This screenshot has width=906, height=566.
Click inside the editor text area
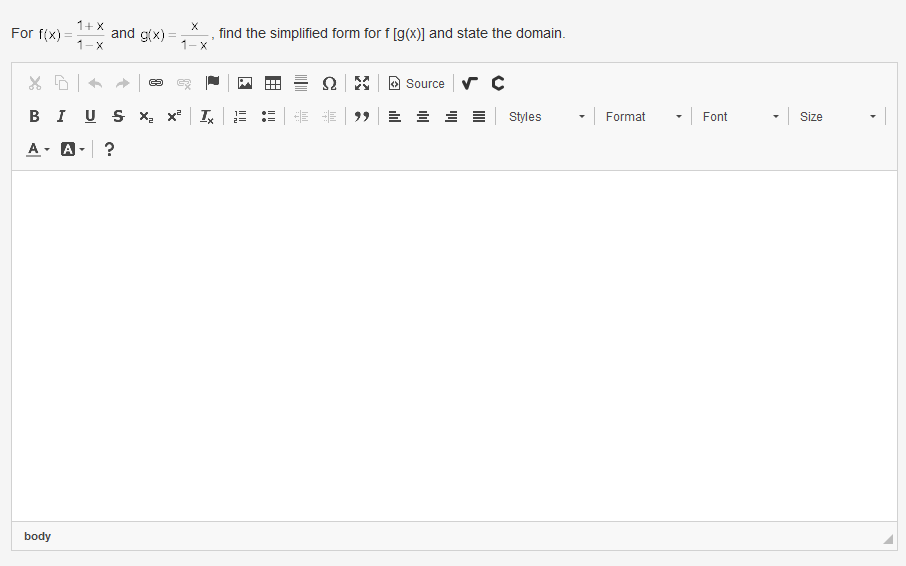454,346
